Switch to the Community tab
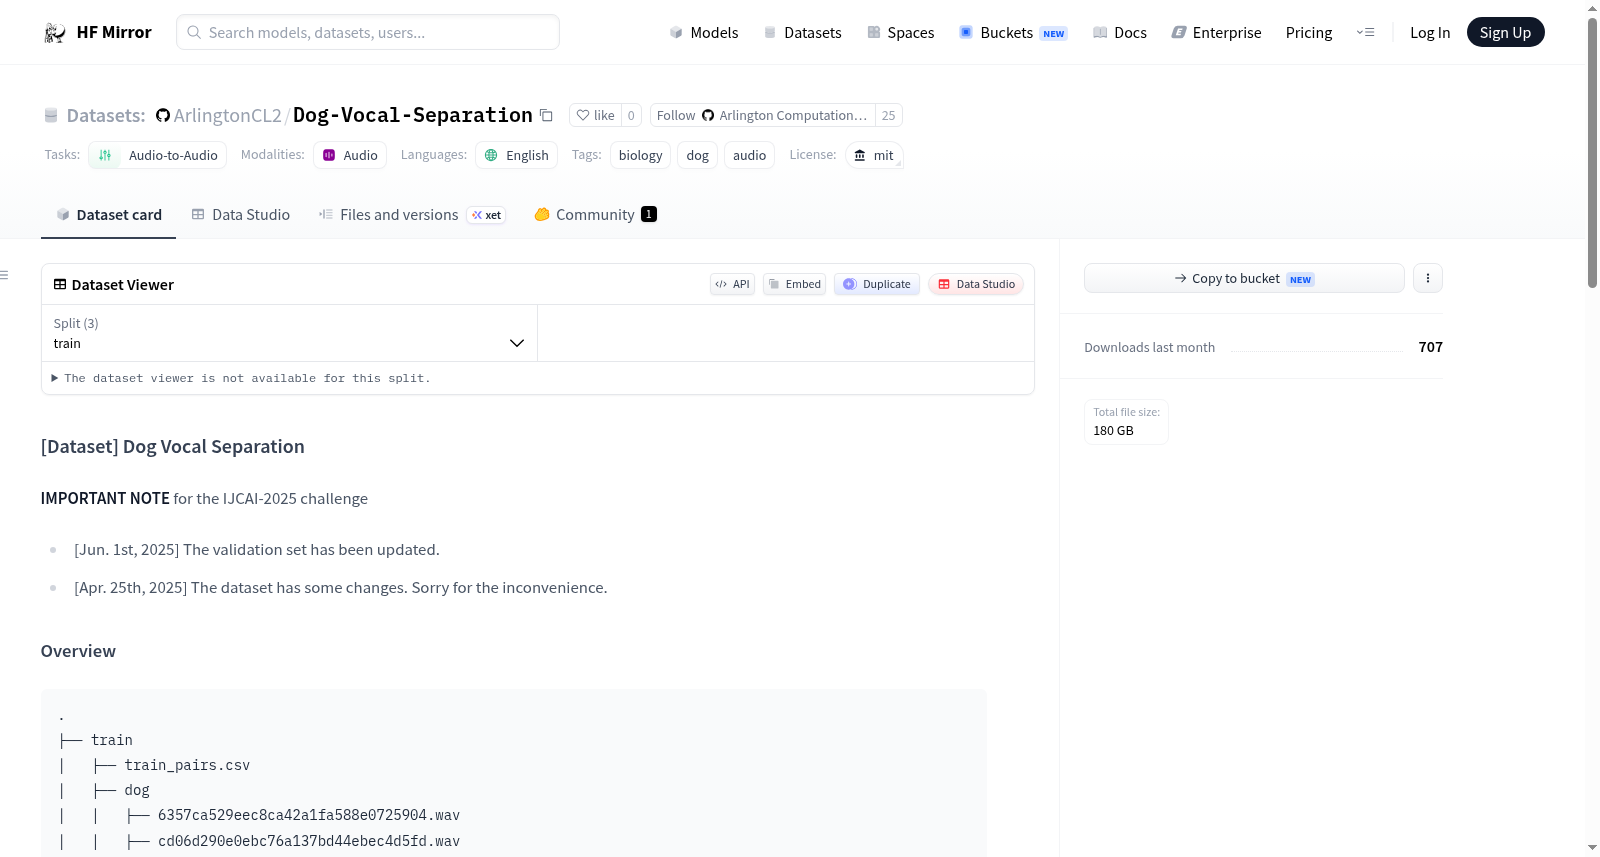The width and height of the screenshot is (1600, 857). point(595,214)
